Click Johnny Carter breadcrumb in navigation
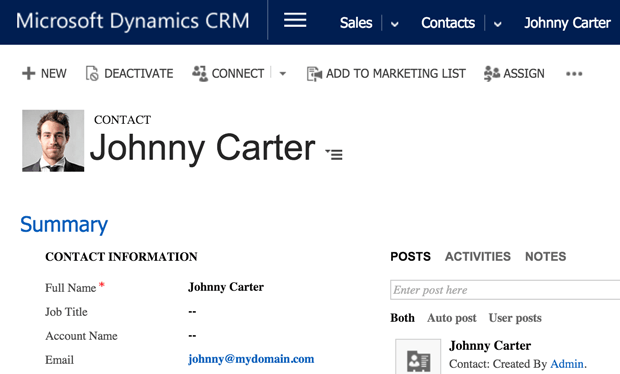This screenshot has width=620, height=374. [567, 23]
